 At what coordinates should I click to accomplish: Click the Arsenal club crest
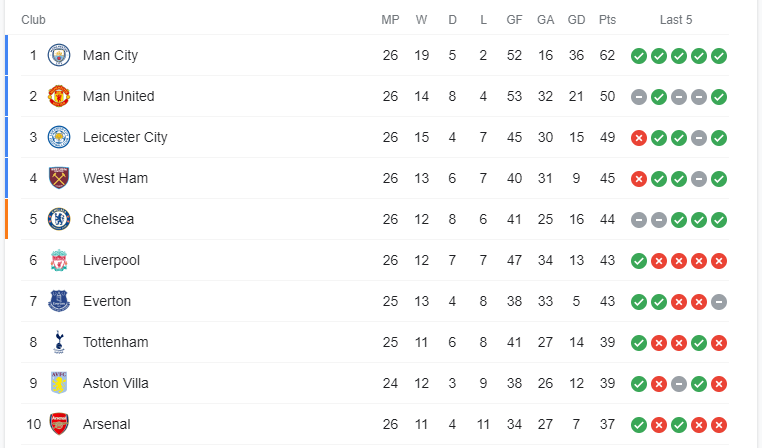click(59, 424)
